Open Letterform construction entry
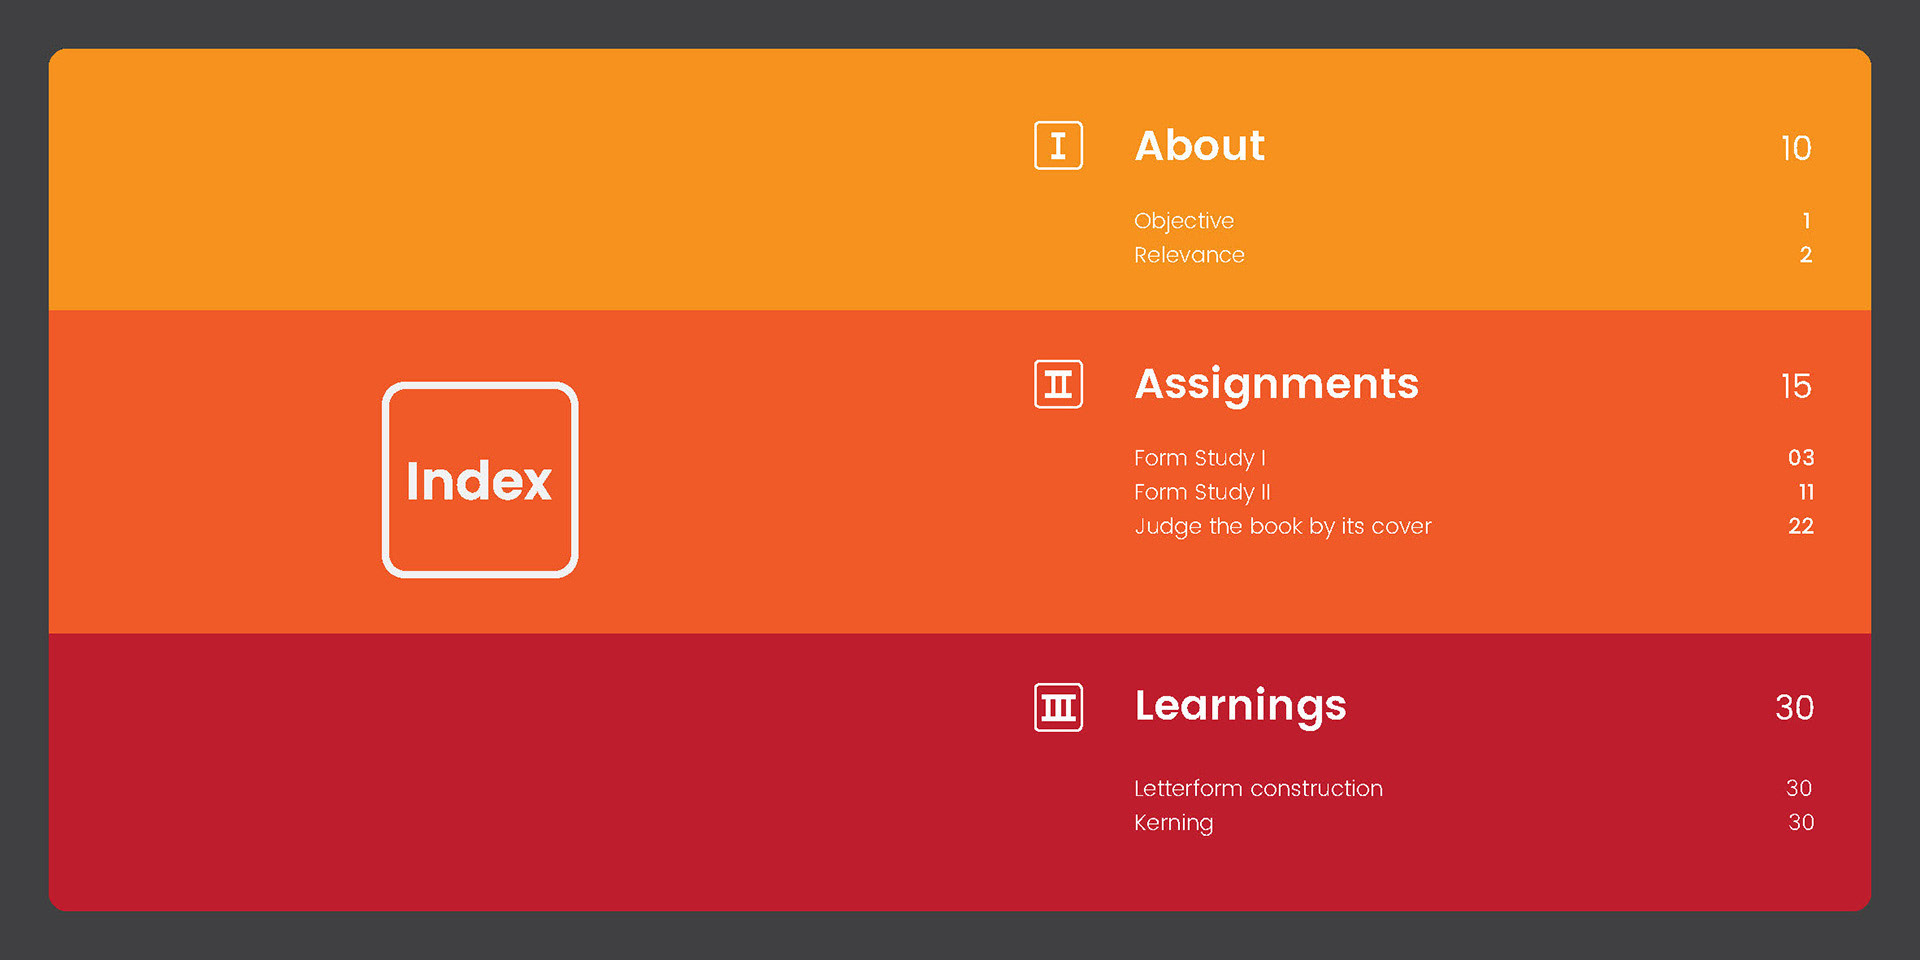 tap(1258, 788)
